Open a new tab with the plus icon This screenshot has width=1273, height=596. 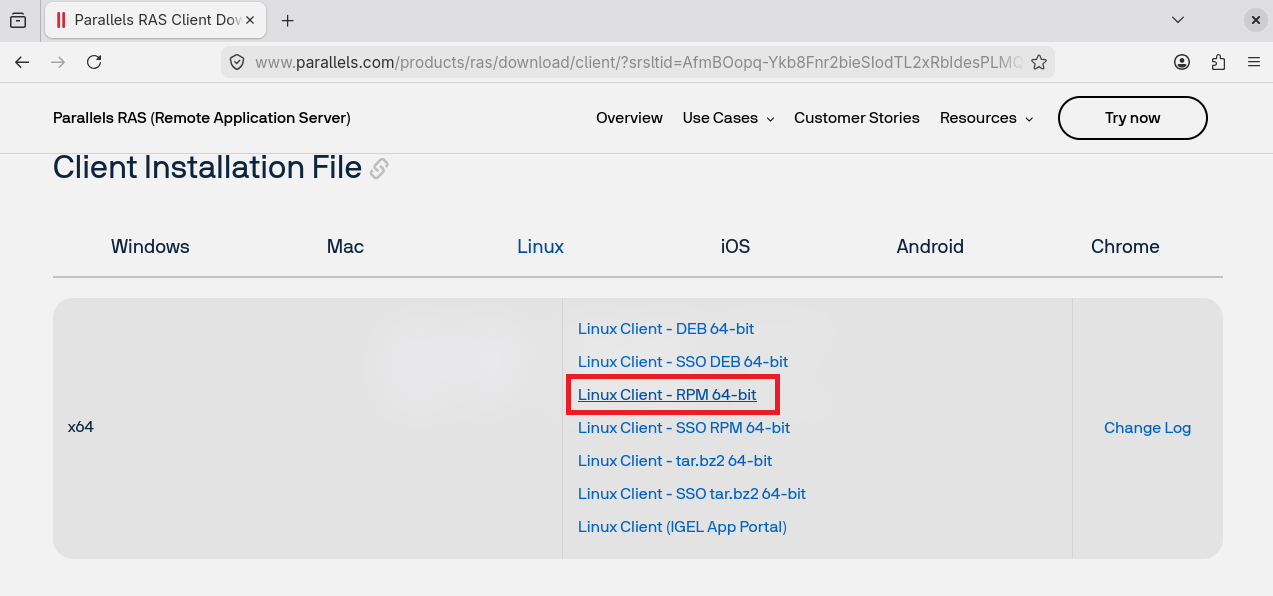tap(288, 20)
